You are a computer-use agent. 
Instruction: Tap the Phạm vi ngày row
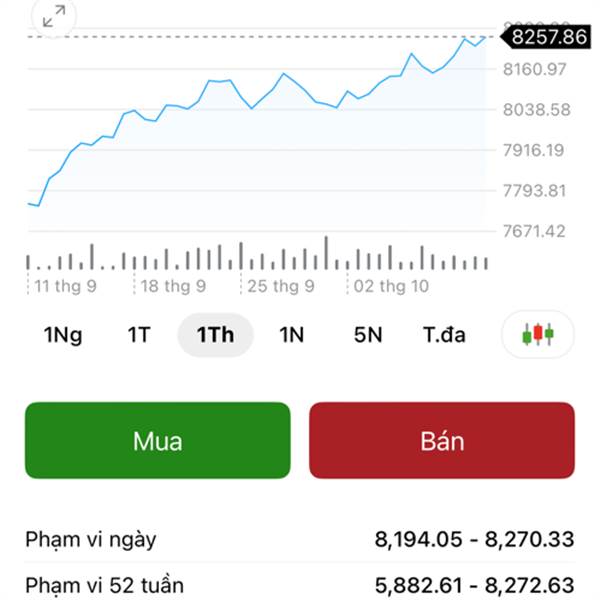pyautogui.click(x=300, y=540)
